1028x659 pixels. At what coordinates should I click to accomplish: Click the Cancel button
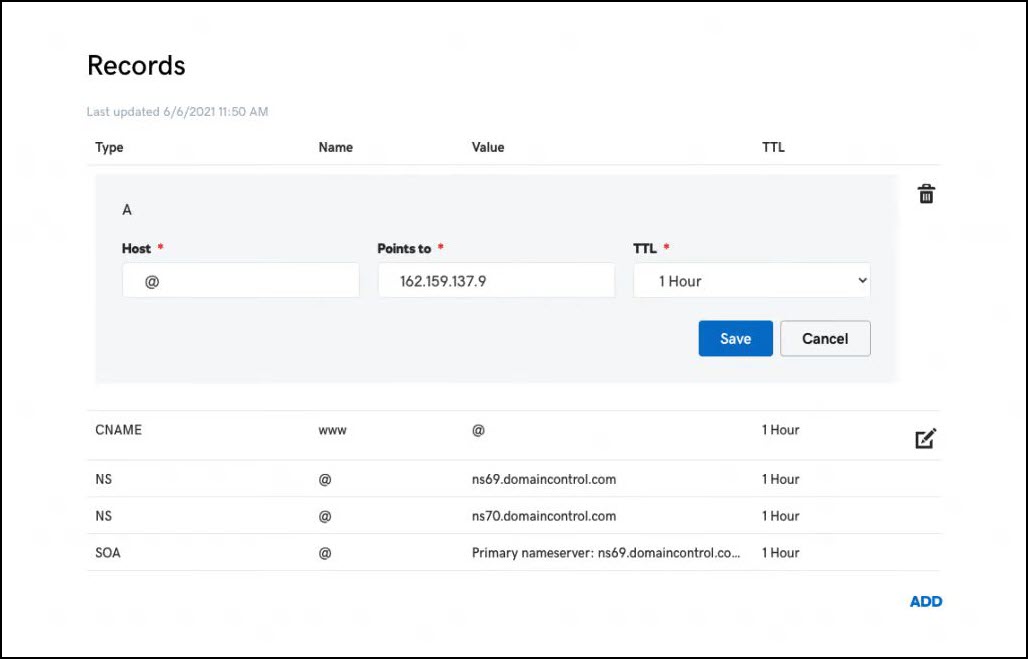825,338
